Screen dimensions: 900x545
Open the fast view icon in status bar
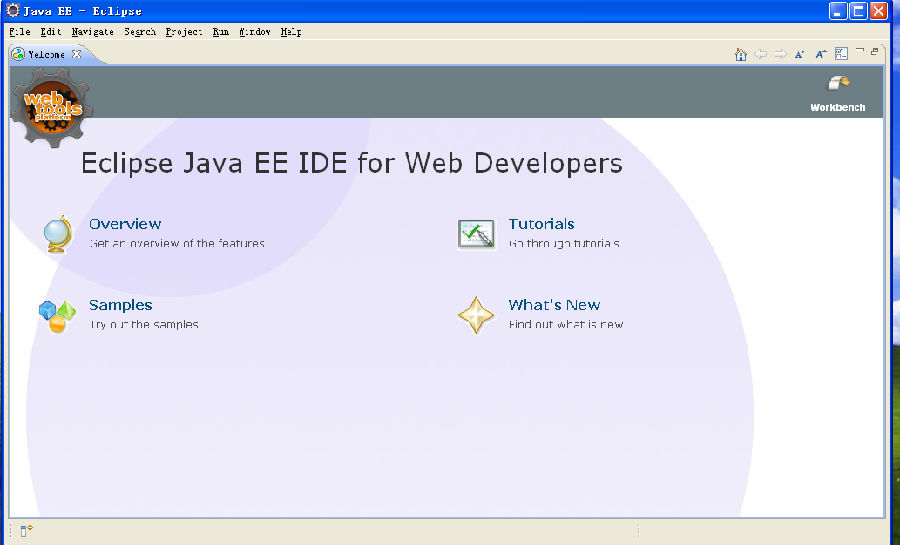(x=26, y=531)
